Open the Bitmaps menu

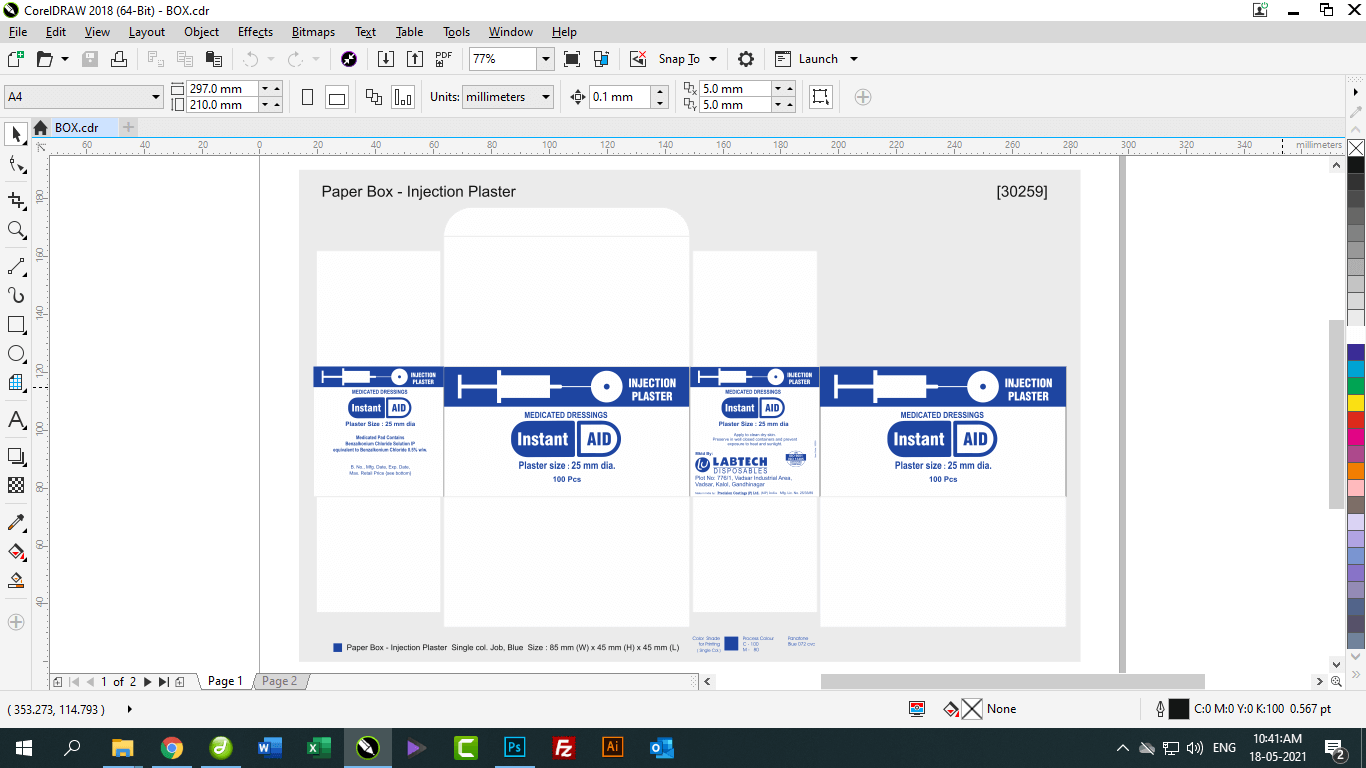(313, 32)
